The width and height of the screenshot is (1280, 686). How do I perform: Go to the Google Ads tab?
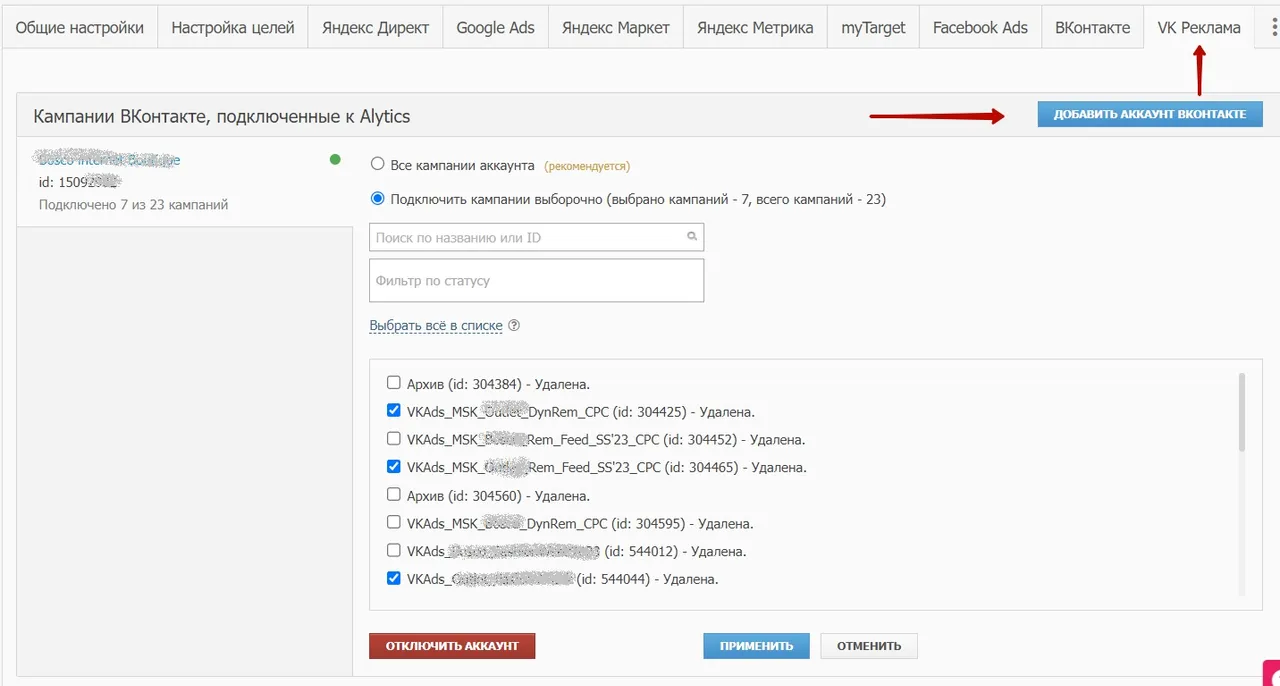pyautogui.click(x=495, y=28)
